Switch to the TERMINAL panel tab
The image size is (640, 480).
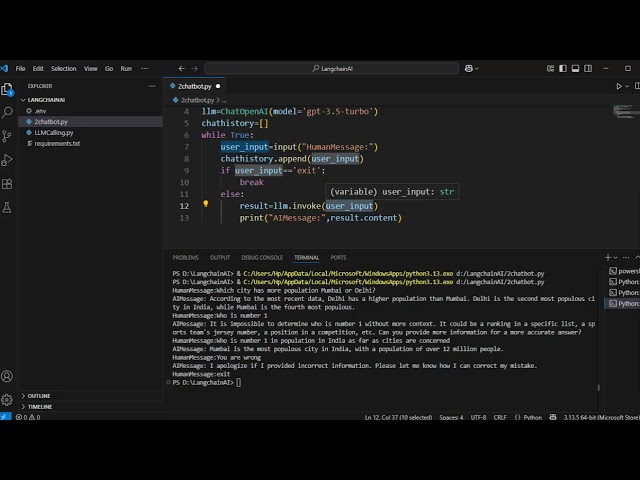[306, 258]
